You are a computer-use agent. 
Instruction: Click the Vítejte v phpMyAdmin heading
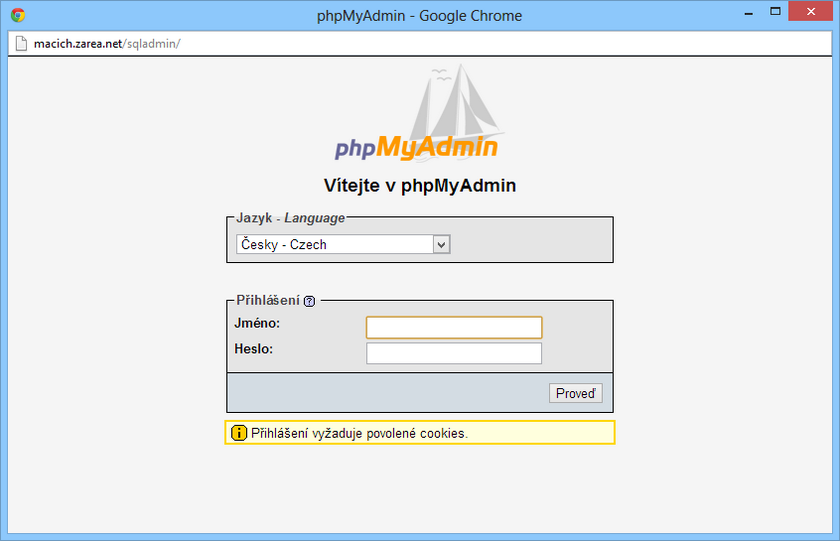click(419, 185)
